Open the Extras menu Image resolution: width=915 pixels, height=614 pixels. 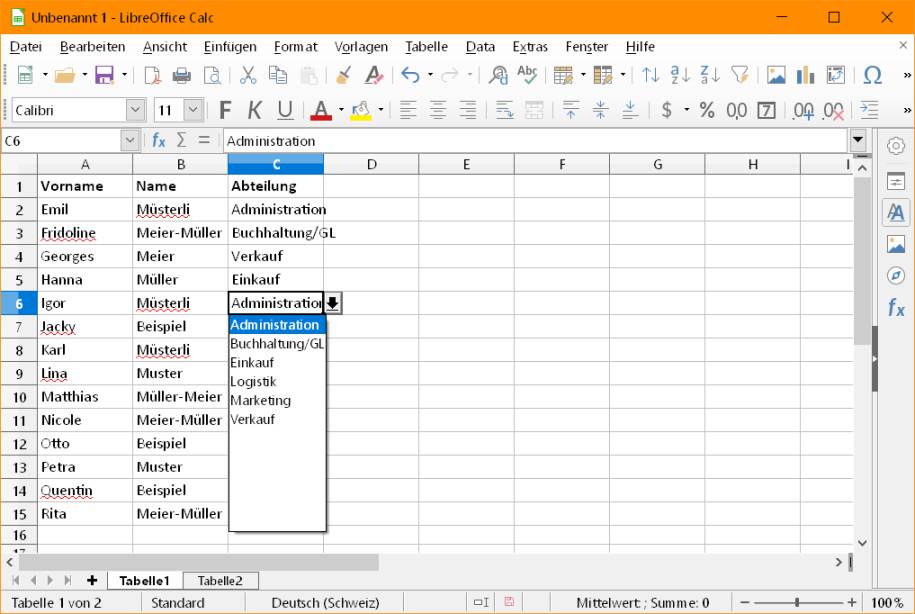[530, 46]
